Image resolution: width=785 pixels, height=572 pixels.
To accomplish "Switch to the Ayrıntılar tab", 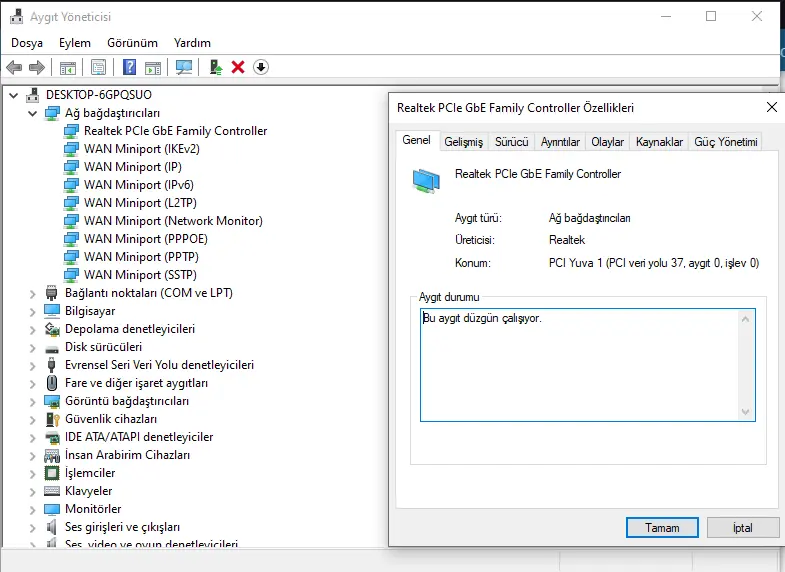I will click(x=560, y=142).
